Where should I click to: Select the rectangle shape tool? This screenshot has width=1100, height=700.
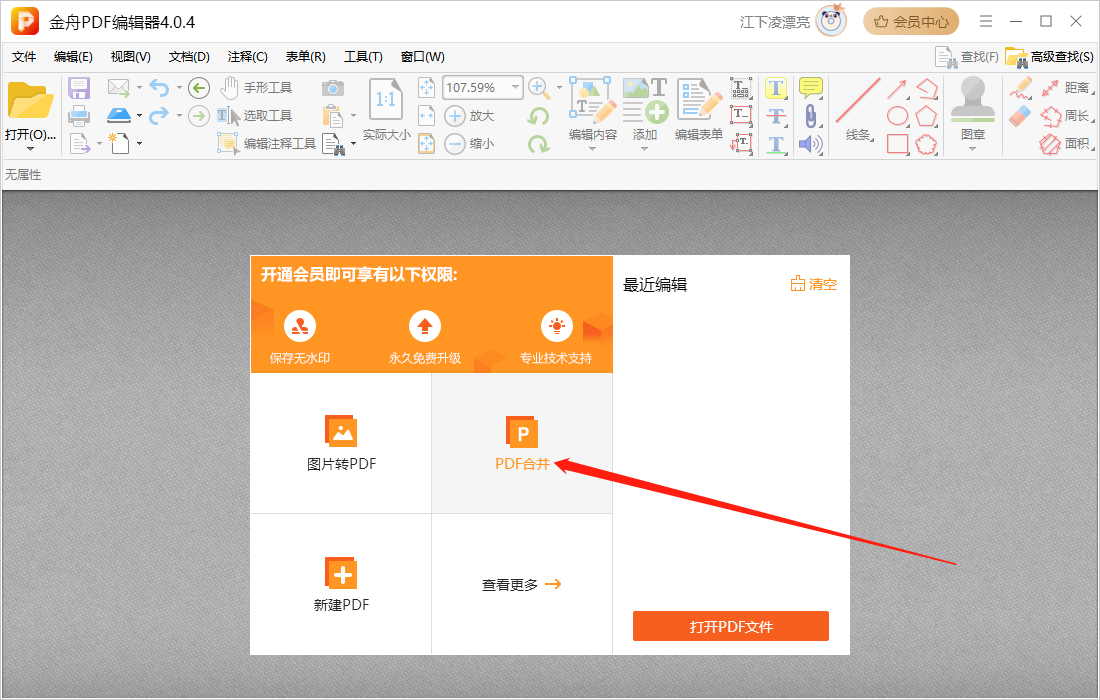point(898,144)
